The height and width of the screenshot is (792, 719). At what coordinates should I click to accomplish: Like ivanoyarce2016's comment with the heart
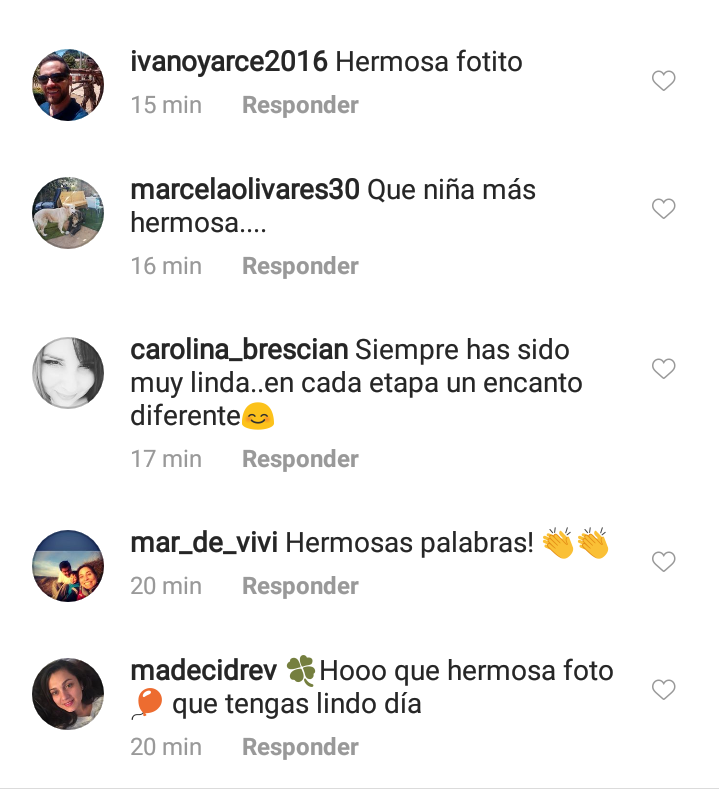click(663, 81)
